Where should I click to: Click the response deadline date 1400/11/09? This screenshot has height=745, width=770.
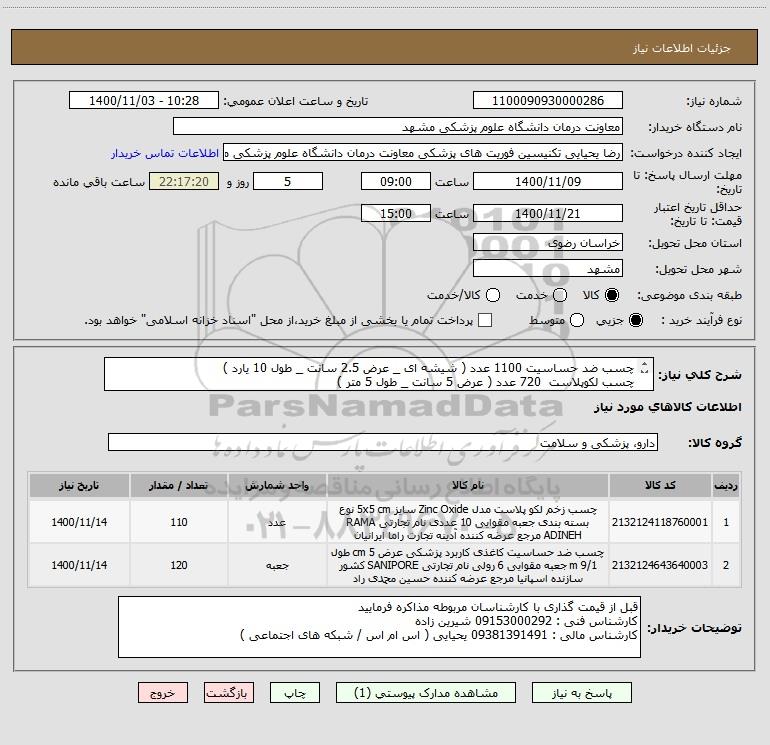tap(548, 181)
